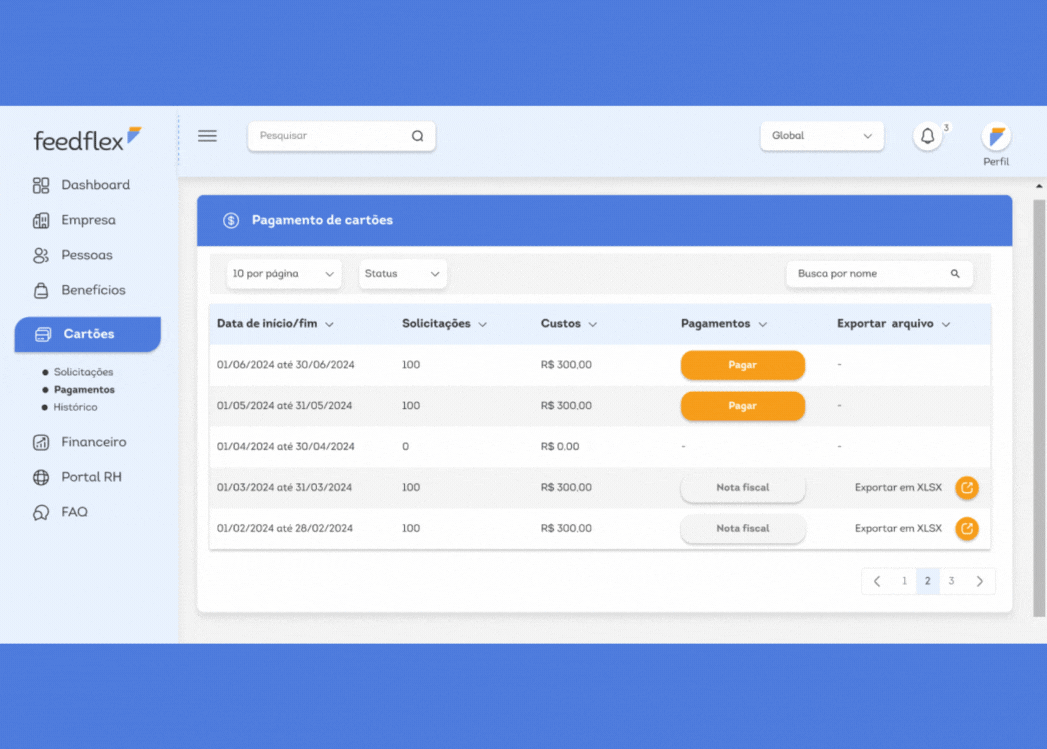The height and width of the screenshot is (749, 1047).
Task: Go to Financeiro in the sidebar
Action: (93, 442)
